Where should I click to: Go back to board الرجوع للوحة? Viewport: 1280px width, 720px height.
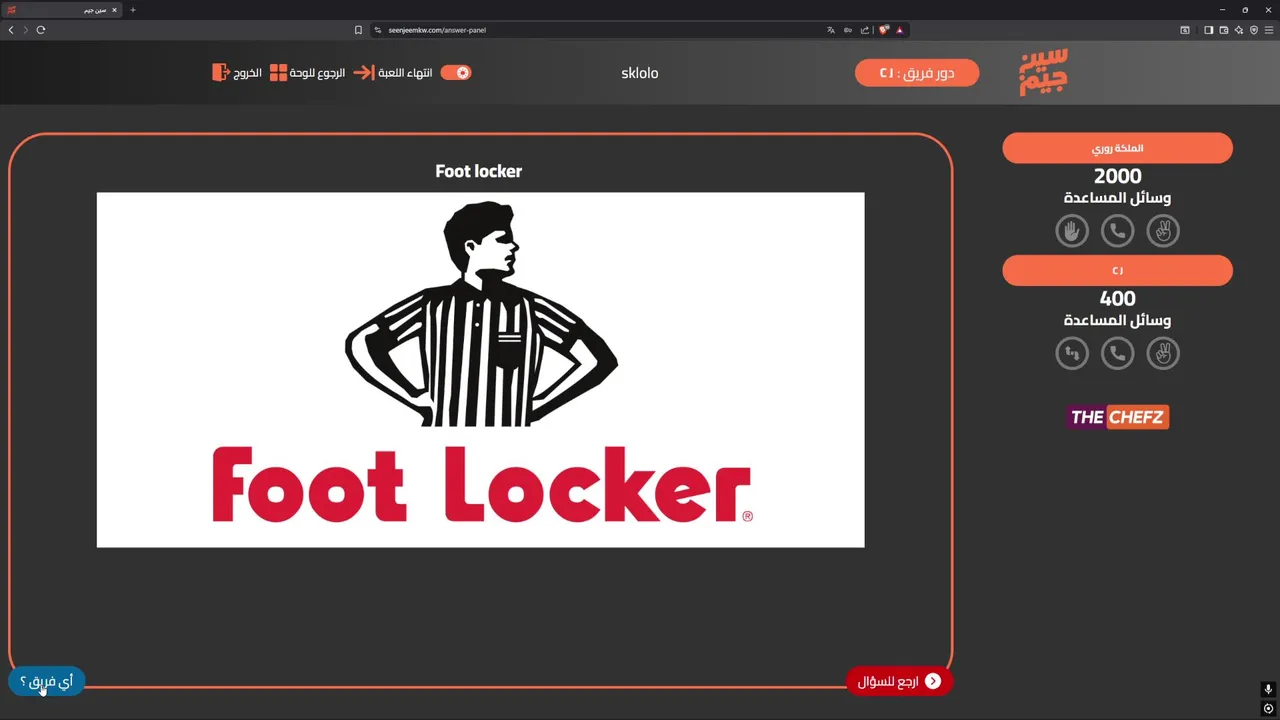click(x=307, y=73)
